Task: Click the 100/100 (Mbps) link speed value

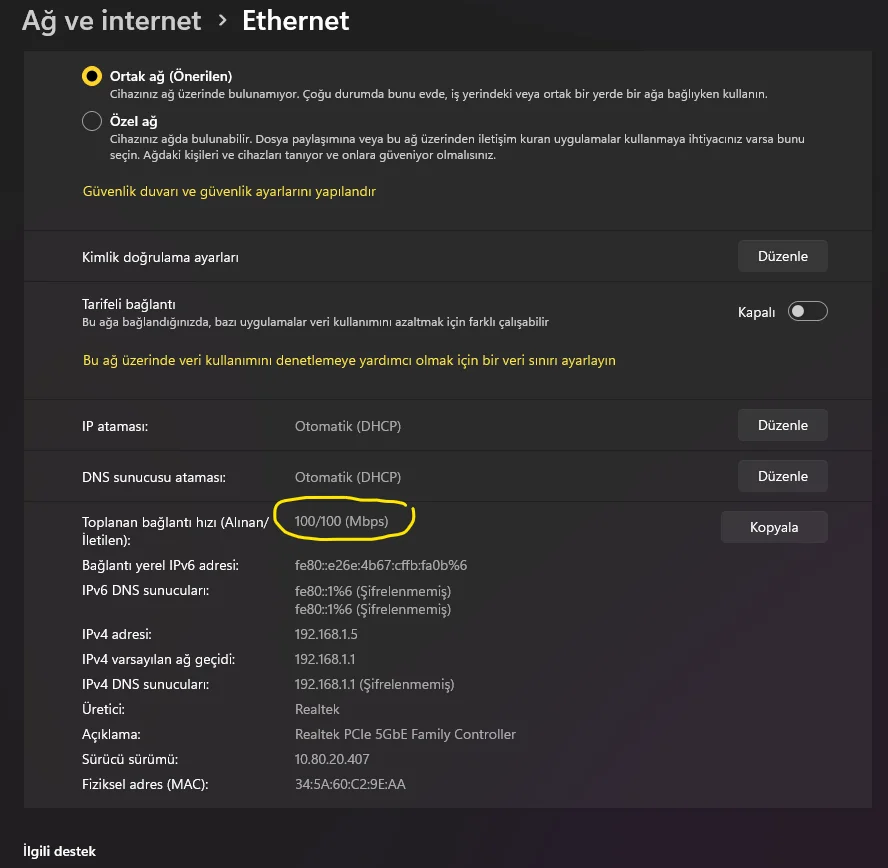Action: (341, 521)
